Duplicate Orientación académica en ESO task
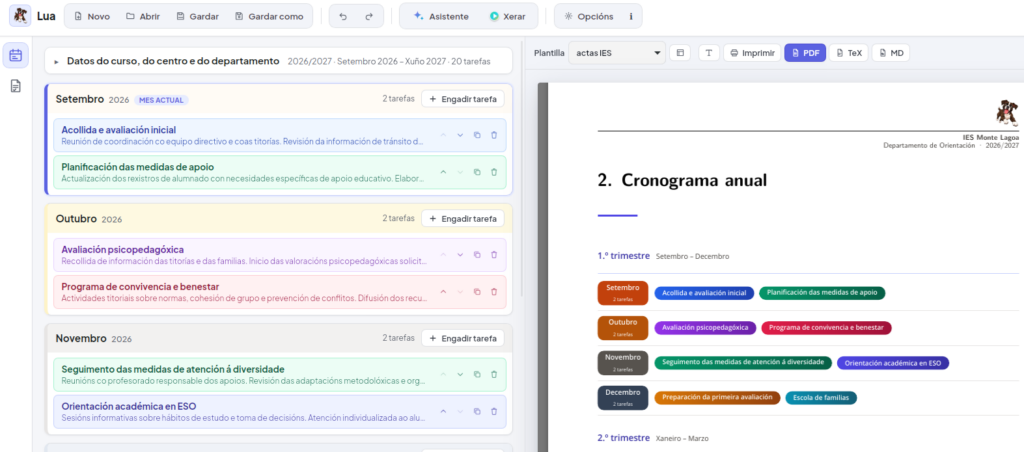1024x452 pixels. pos(477,412)
